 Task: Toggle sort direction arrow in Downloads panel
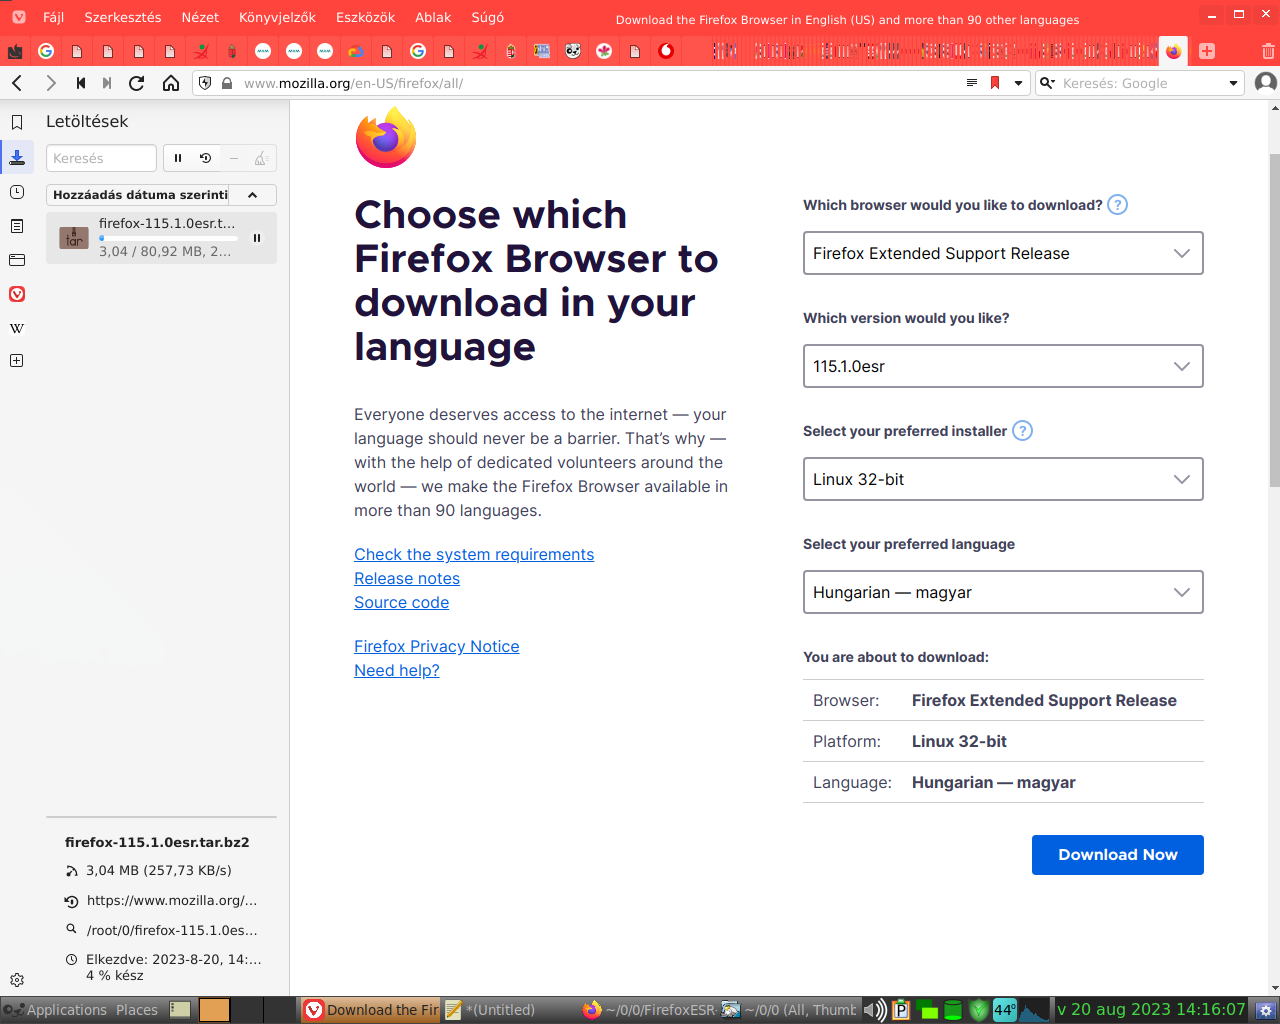click(x=253, y=195)
